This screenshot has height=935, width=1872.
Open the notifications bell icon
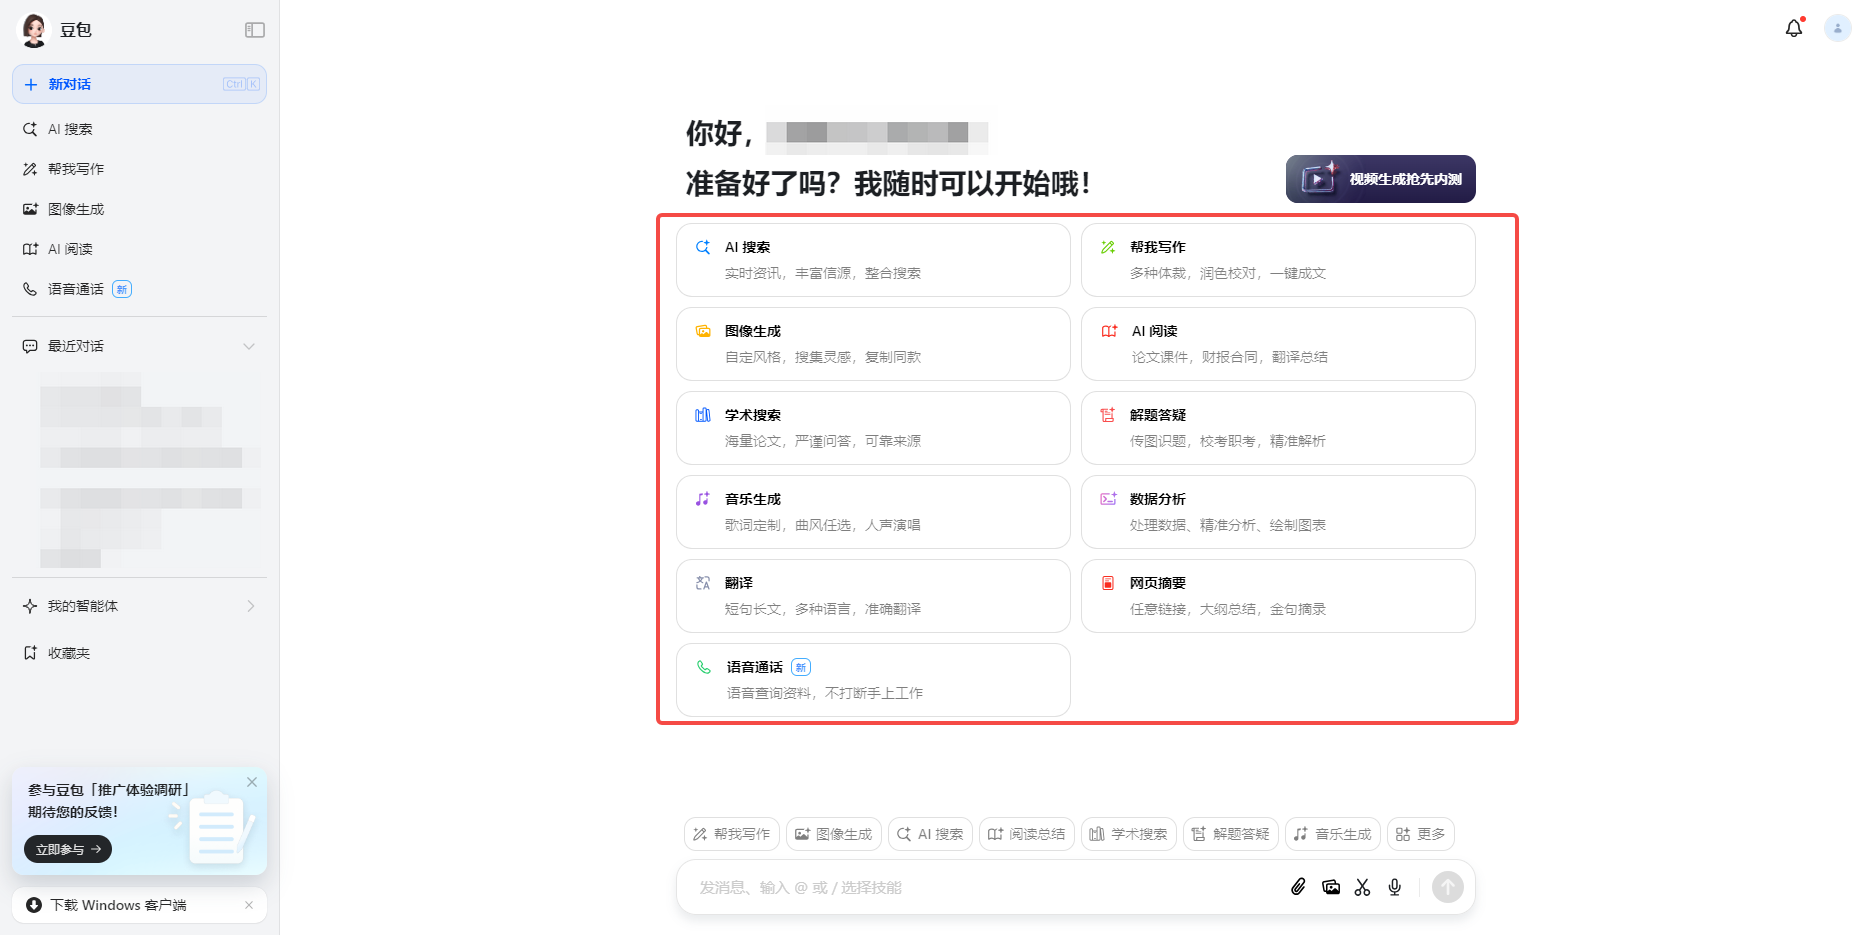[x=1794, y=28]
